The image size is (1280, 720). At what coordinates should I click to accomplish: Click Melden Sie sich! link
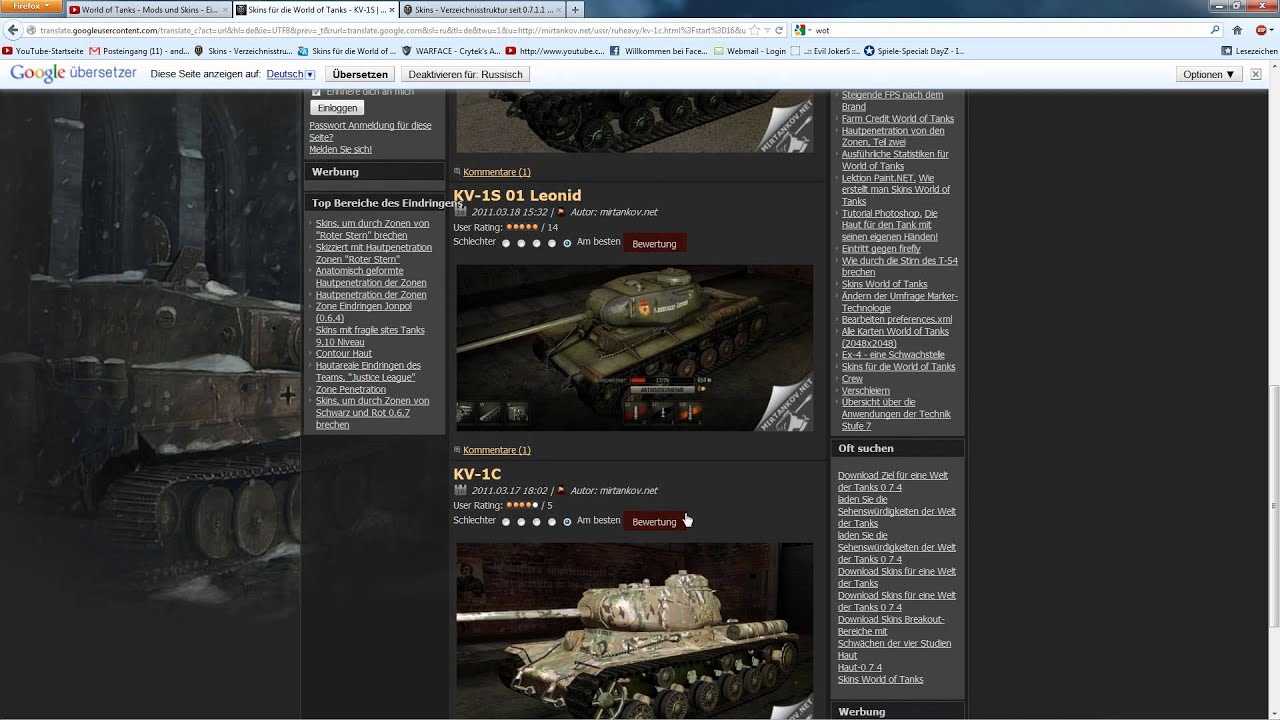click(x=340, y=149)
